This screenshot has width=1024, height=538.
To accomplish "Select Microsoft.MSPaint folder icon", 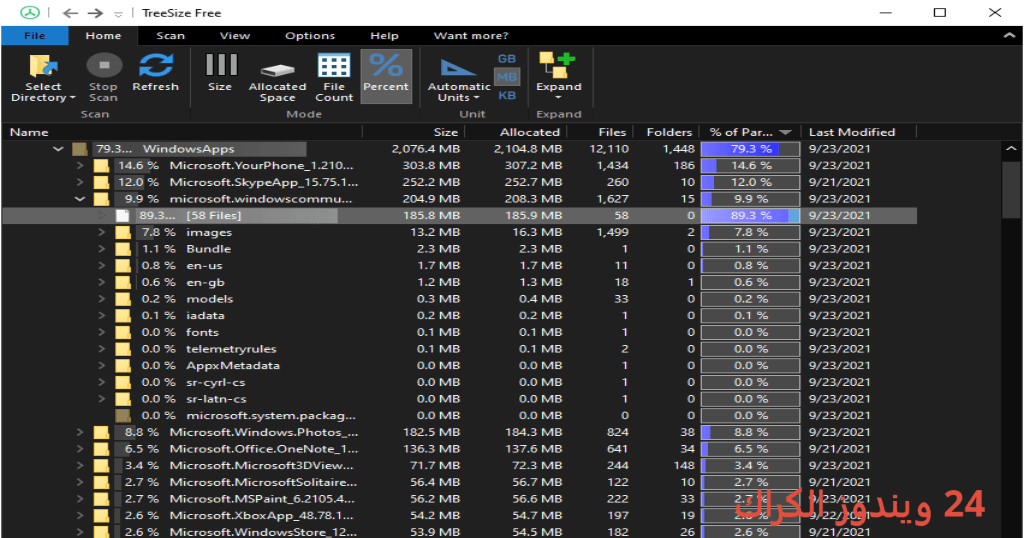I will click(x=101, y=499).
